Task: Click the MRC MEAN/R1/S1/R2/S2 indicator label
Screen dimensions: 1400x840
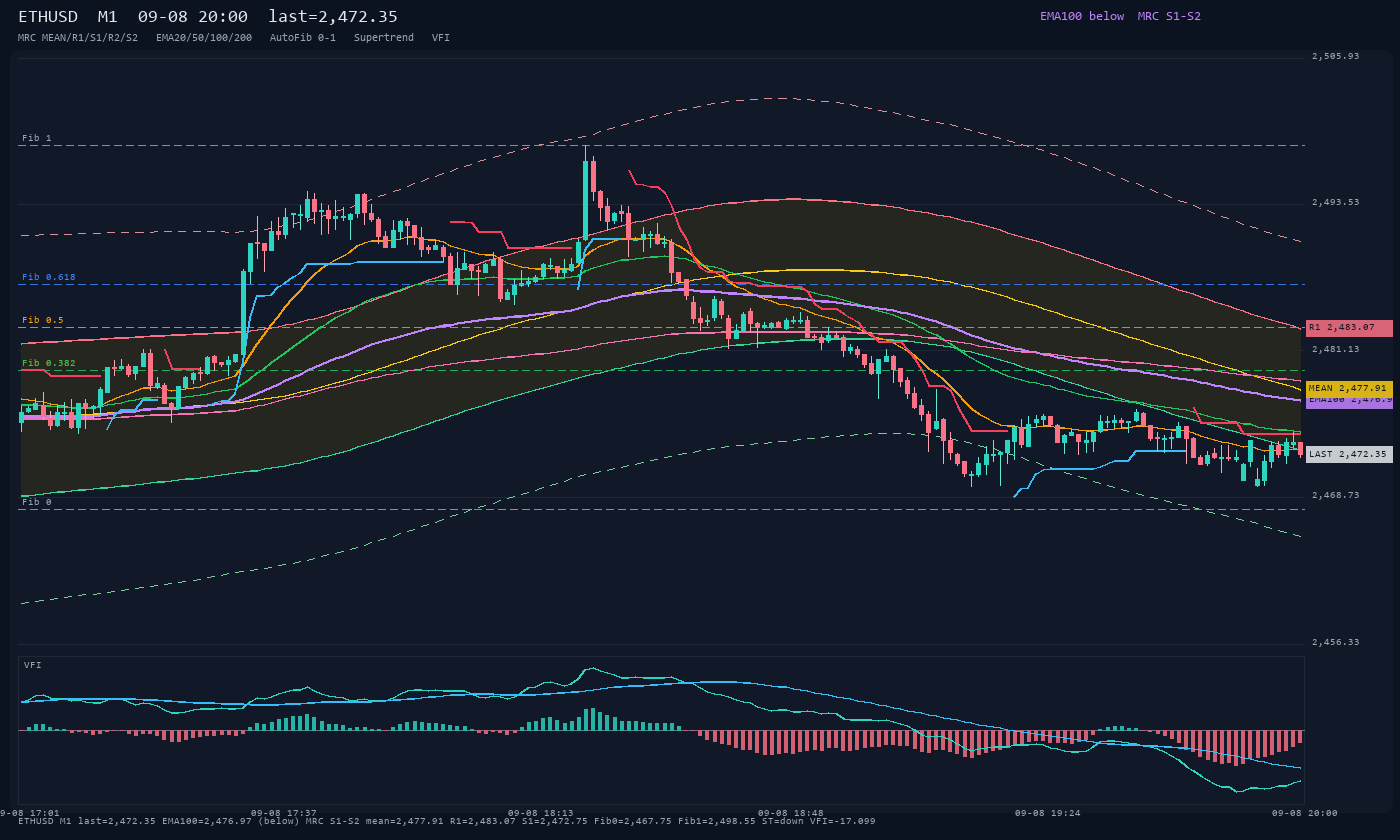Action: [78, 37]
